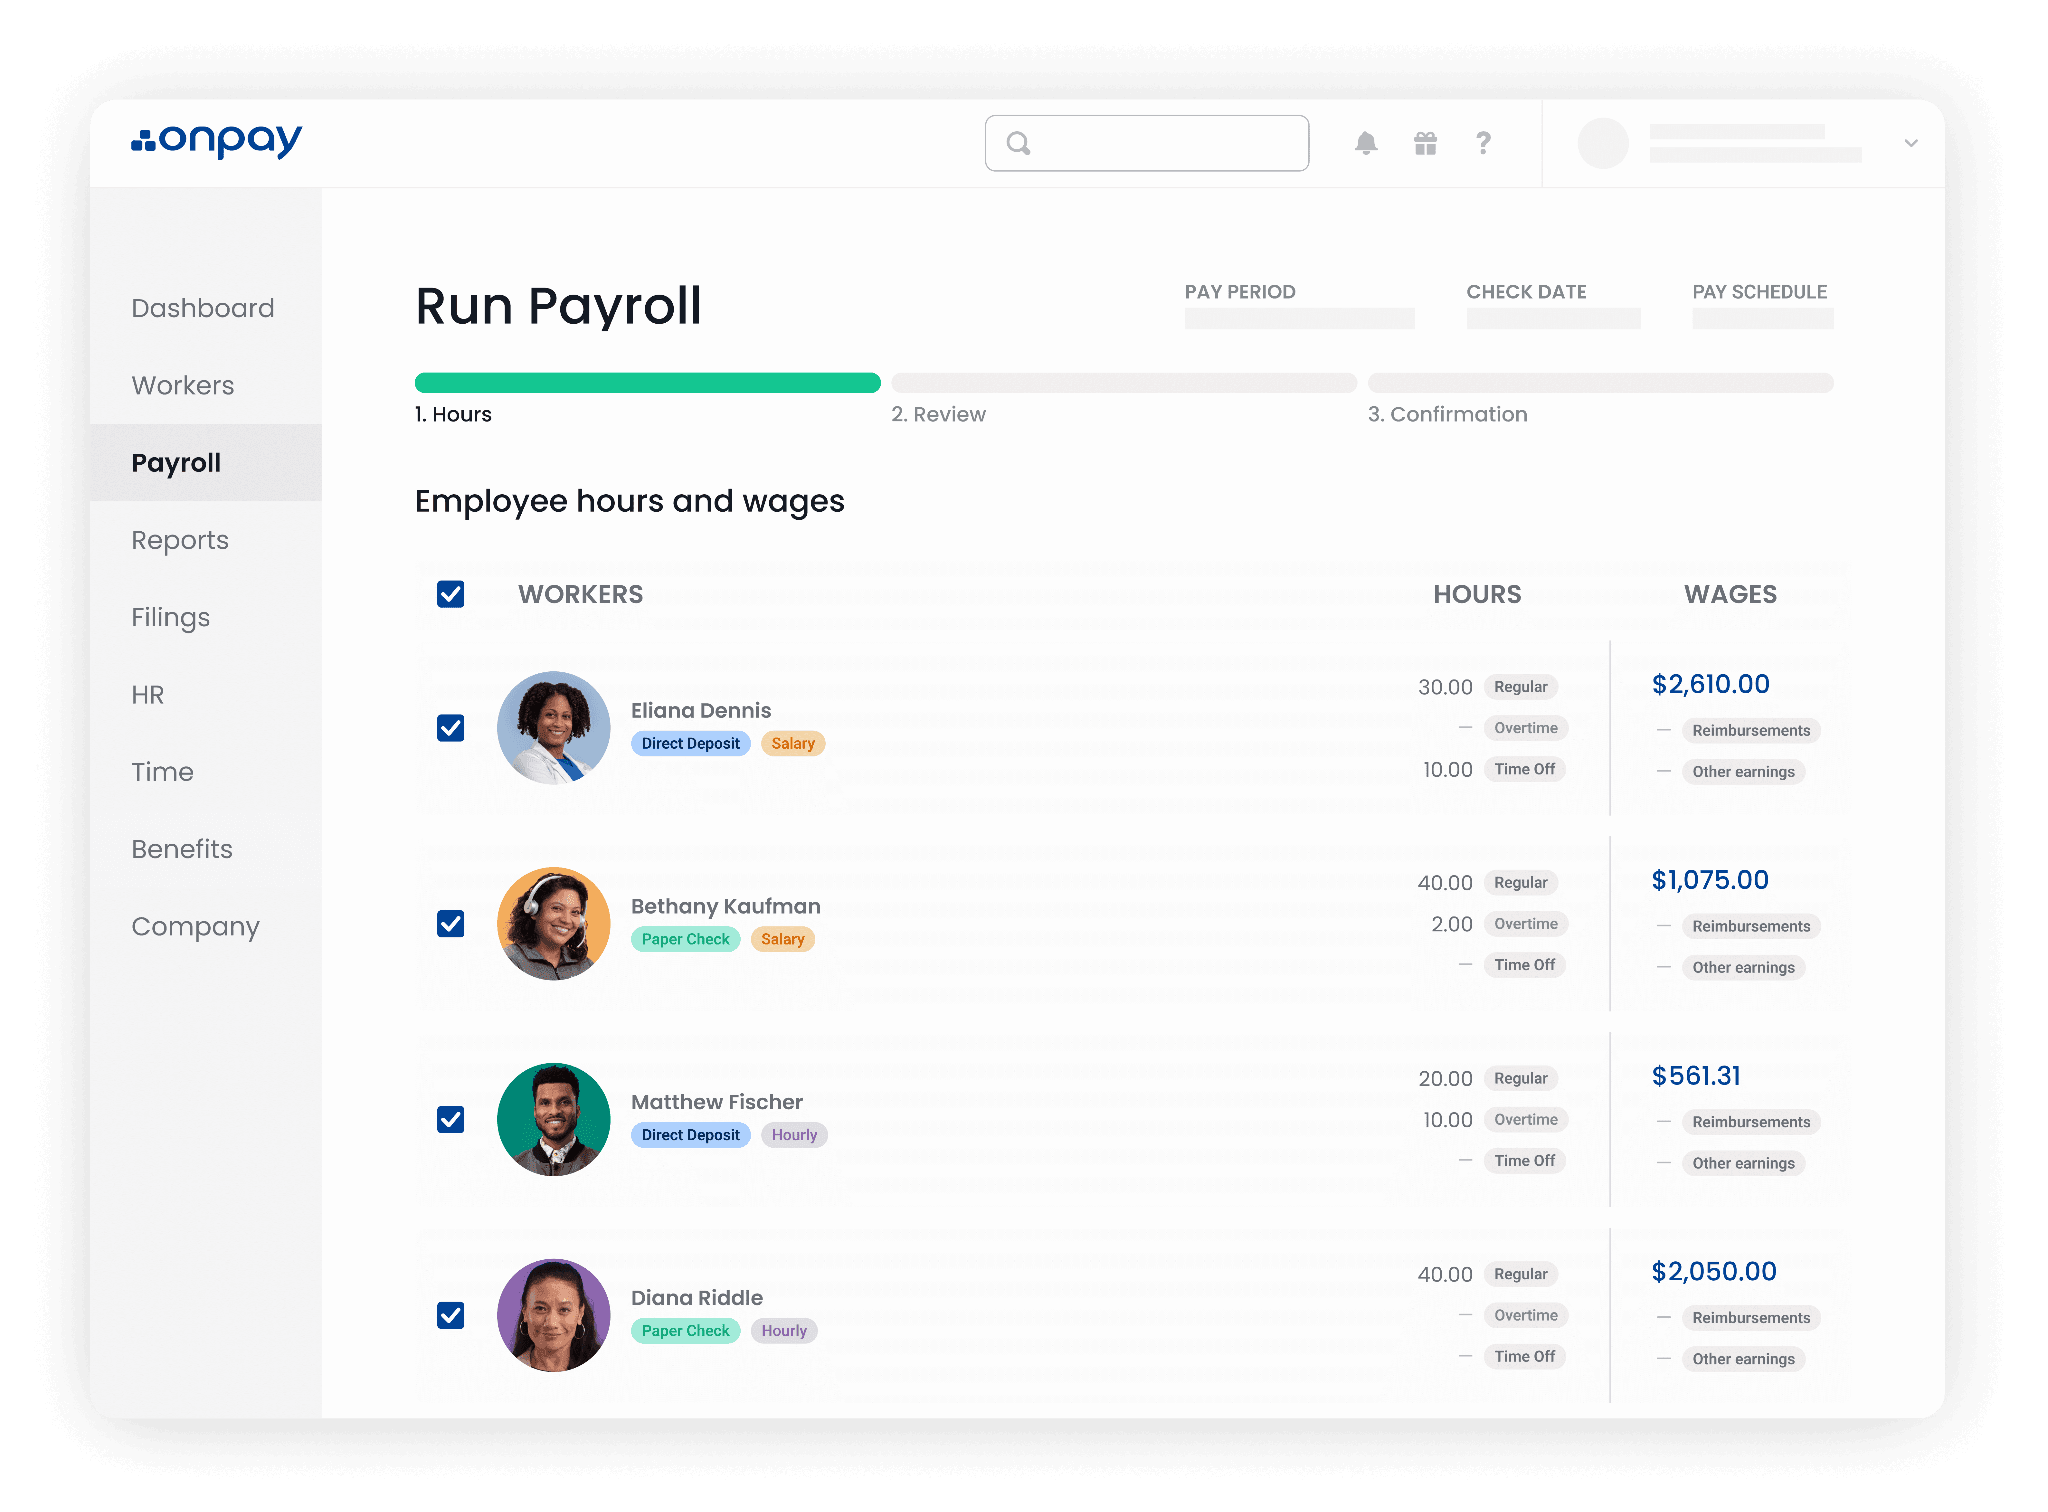Expand the account dropdown chevron

pyautogui.click(x=1910, y=143)
